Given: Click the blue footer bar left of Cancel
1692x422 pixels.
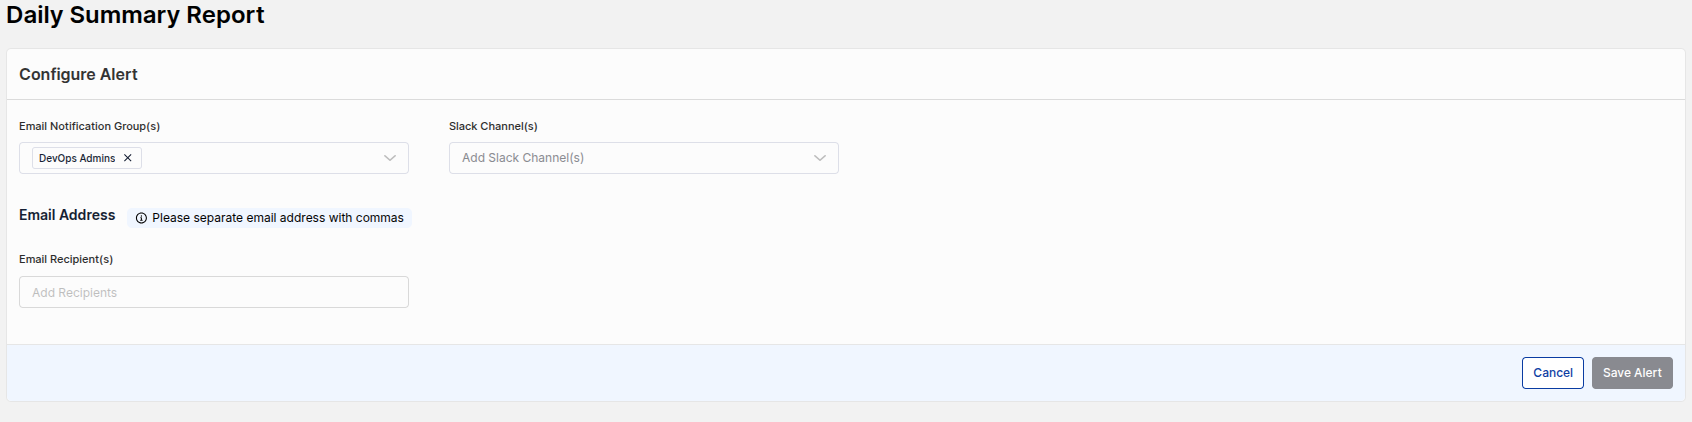Looking at the screenshot, I should pos(760,373).
